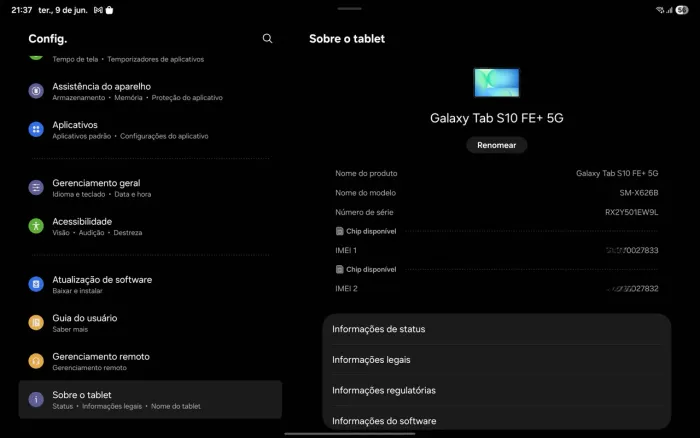700x438 pixels.
Task: Tap the Gerenciamento remoto headset icon
Action: tap(36, 361)
